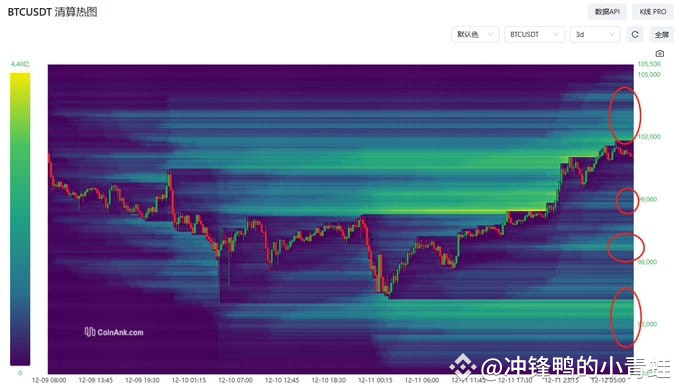Viewport: 679px width, 391px height.
Task: Open the 默认色 color theme dropdown
Action: (x=475, y=35)
